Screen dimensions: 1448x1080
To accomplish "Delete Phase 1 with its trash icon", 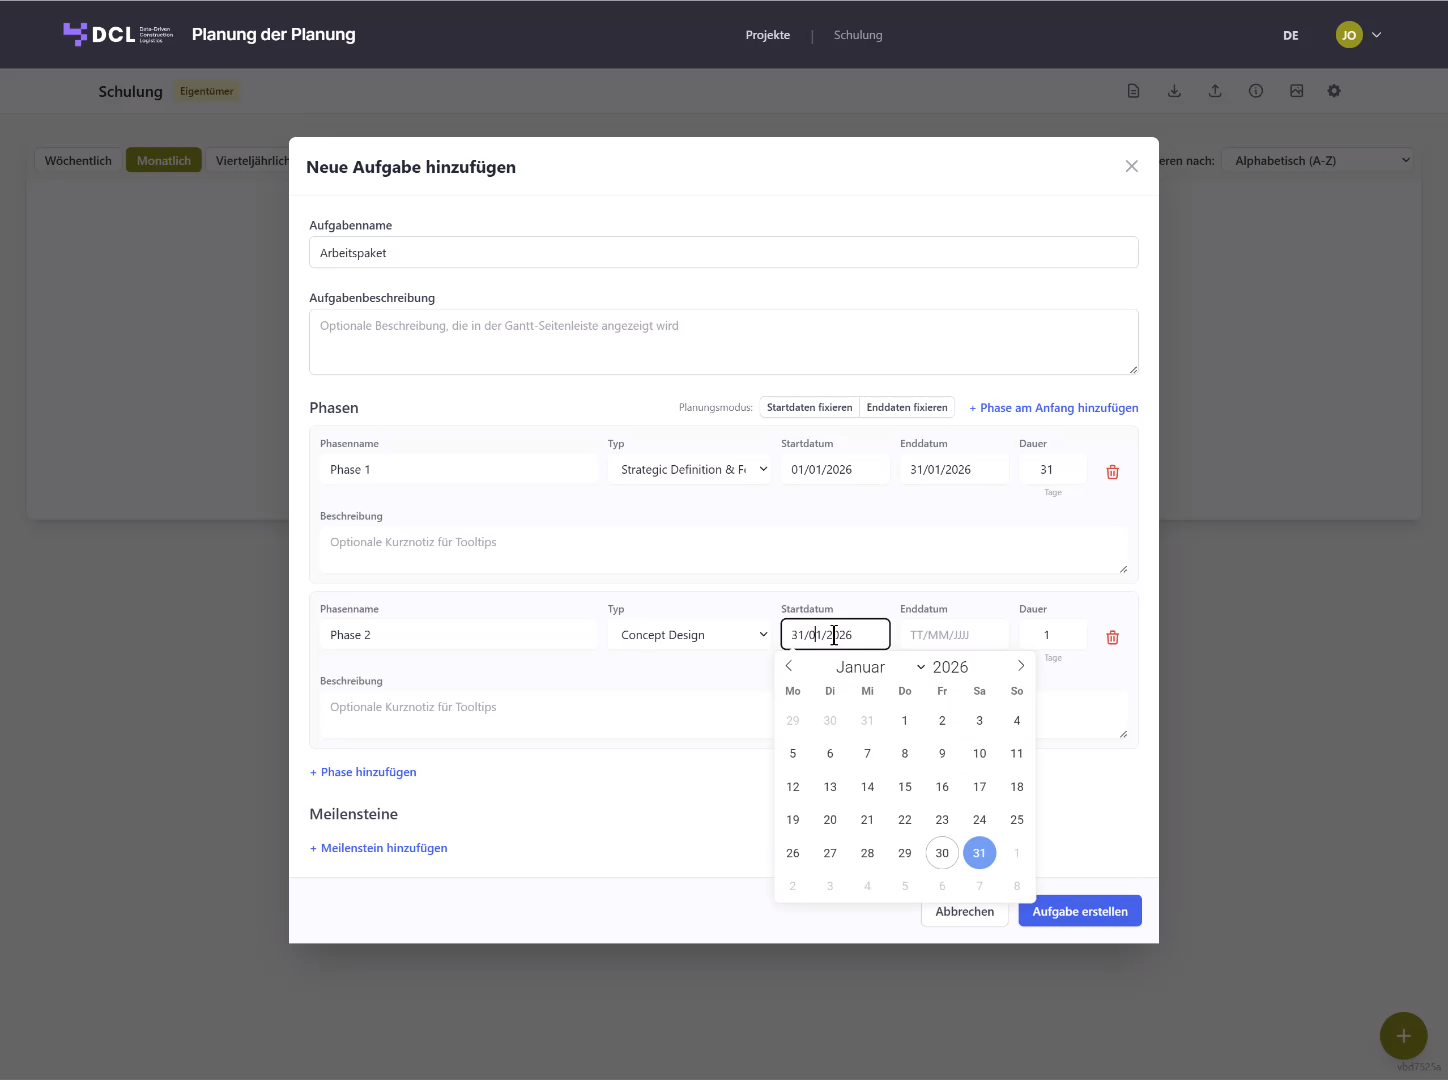I will (x=1112, y=472).
